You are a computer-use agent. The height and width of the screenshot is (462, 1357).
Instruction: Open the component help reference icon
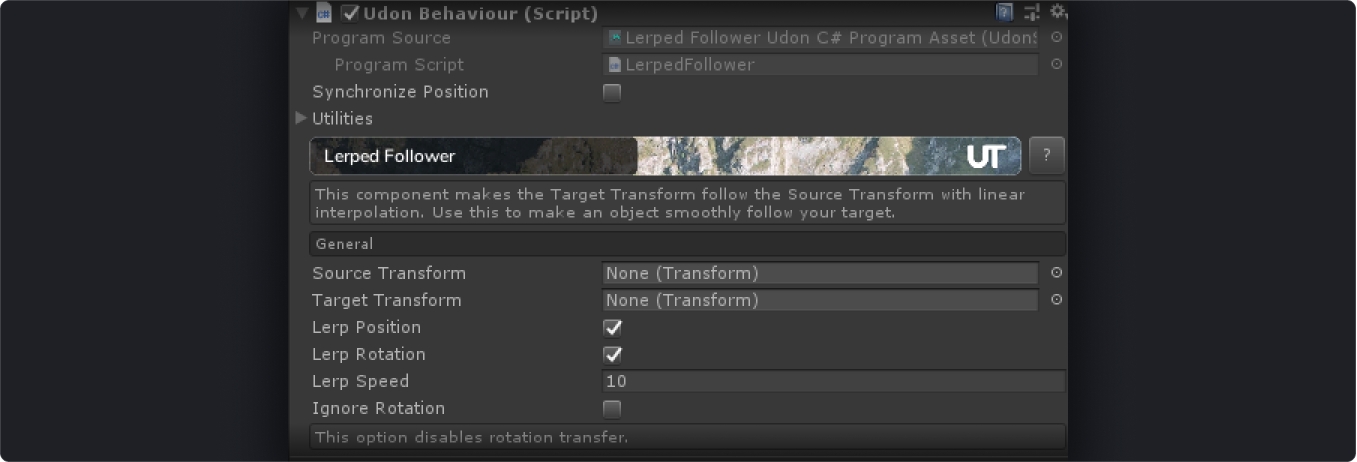(x=1005, y=13)
